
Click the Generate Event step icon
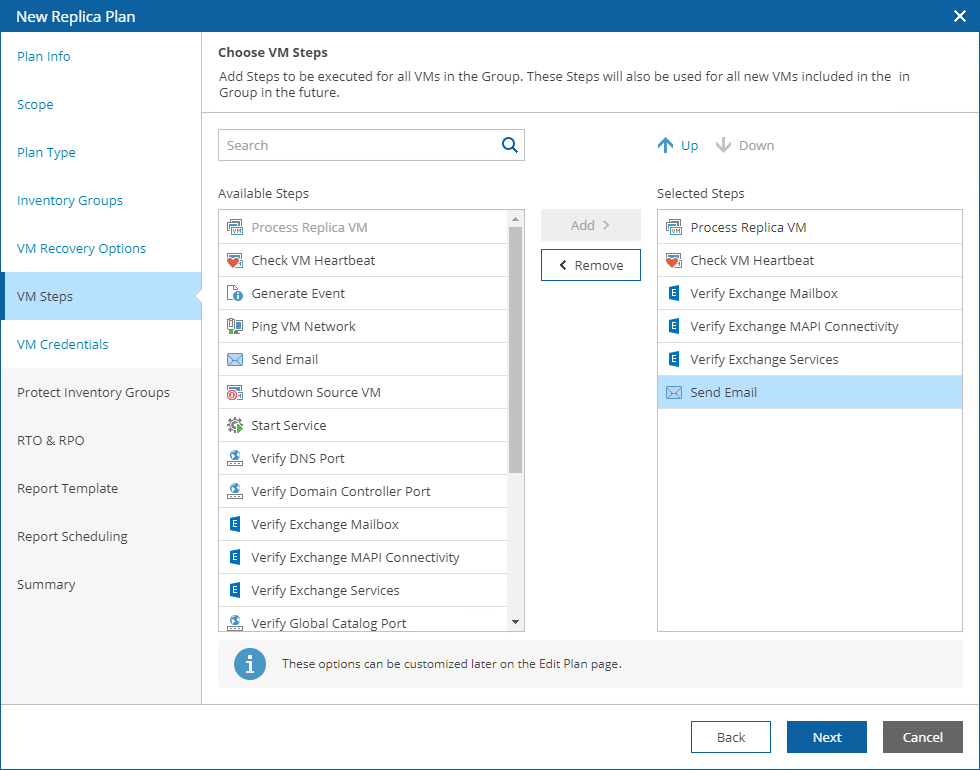(x=235, y=293)
